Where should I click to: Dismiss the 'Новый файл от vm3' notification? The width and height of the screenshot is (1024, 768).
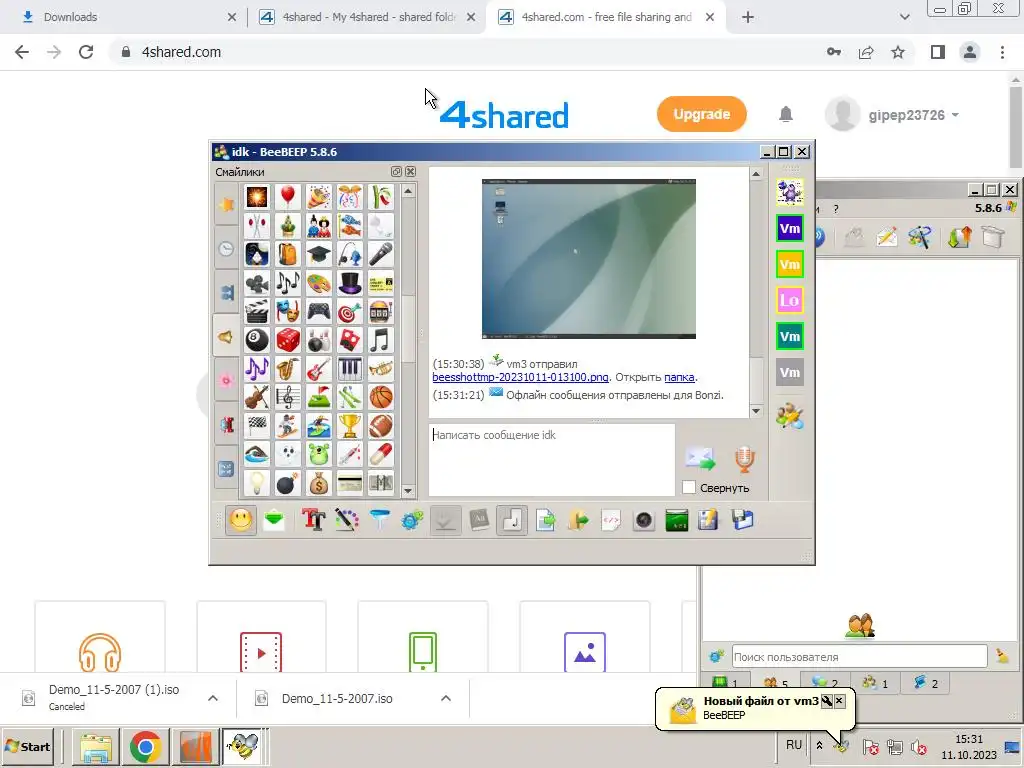click(839, 701)
